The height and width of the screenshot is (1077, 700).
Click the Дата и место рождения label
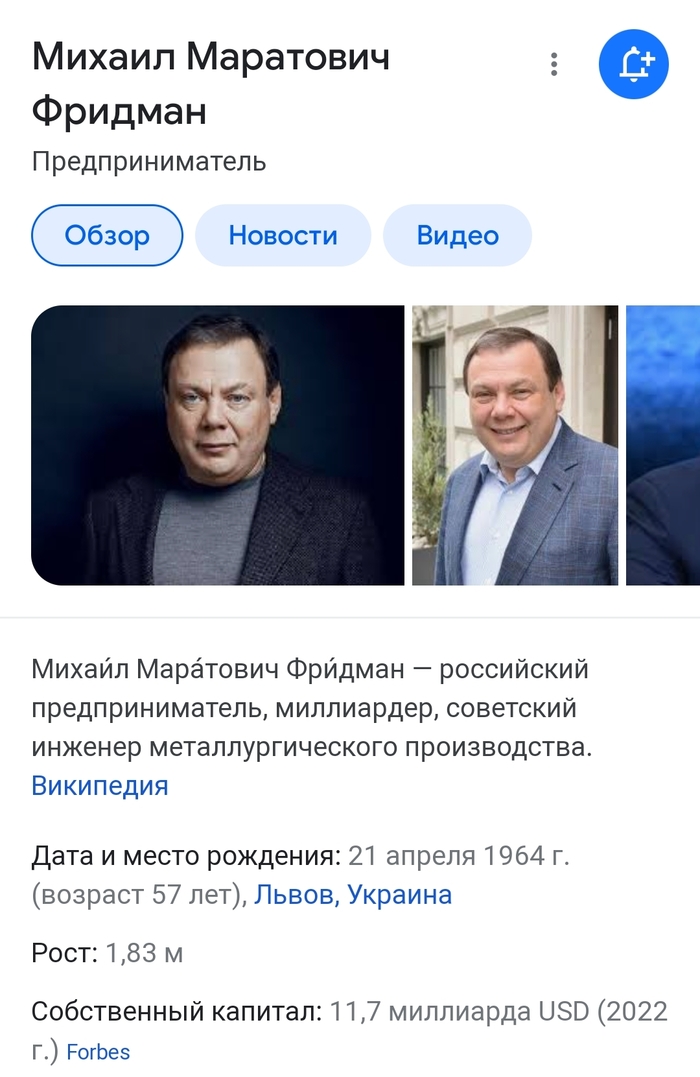(187, 856)
